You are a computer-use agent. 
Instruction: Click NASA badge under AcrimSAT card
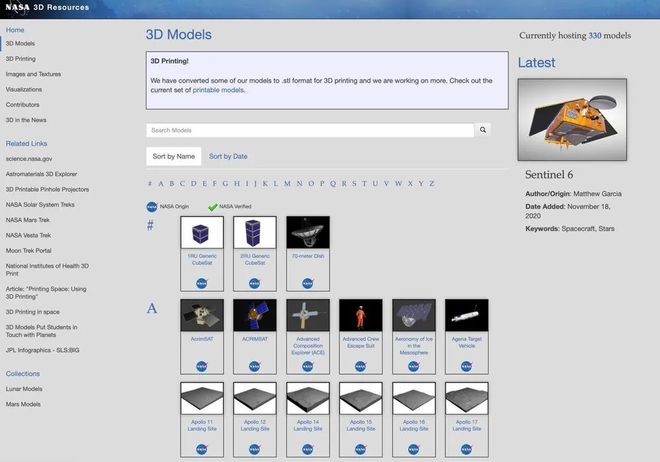tap(202, 366)
